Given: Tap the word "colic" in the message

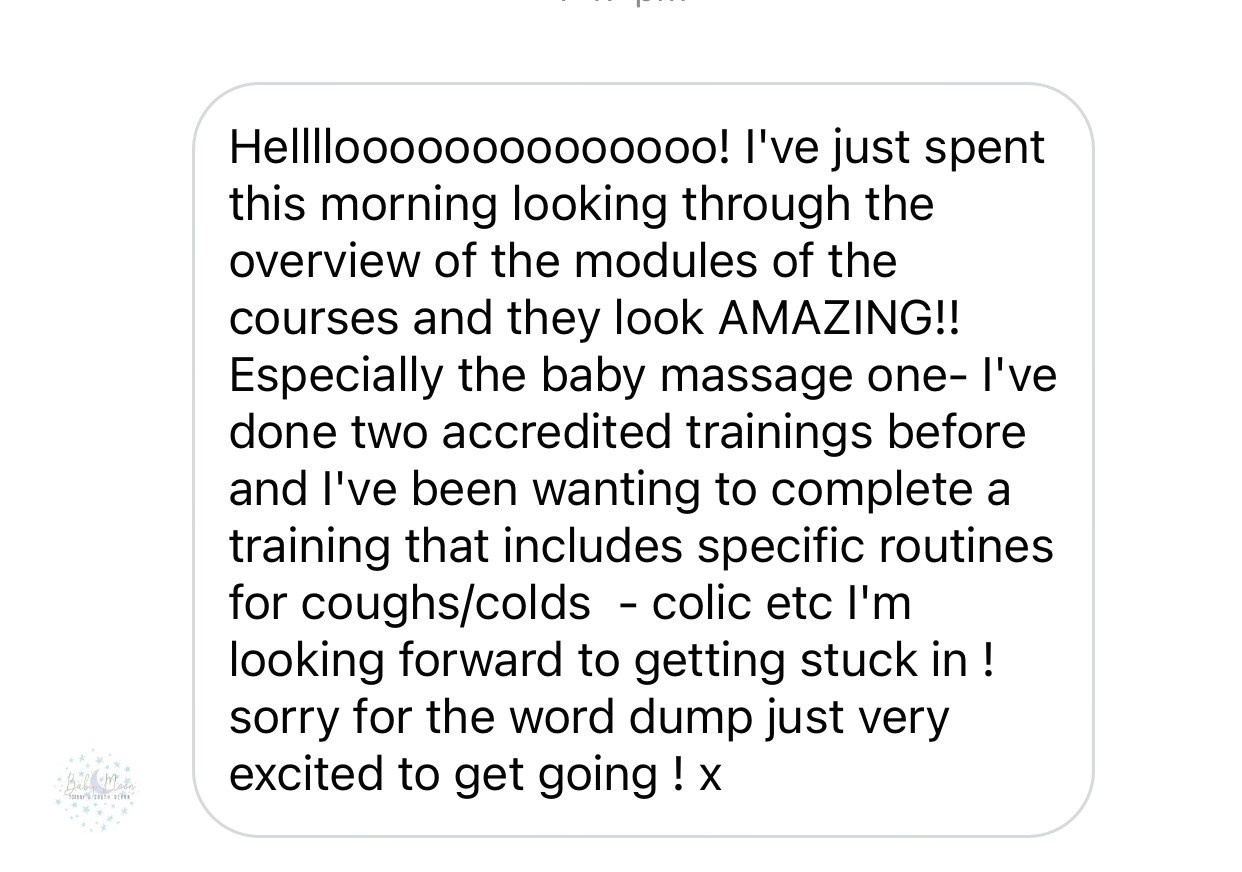Looking at the screenshot, I should (x=706, y=604).
